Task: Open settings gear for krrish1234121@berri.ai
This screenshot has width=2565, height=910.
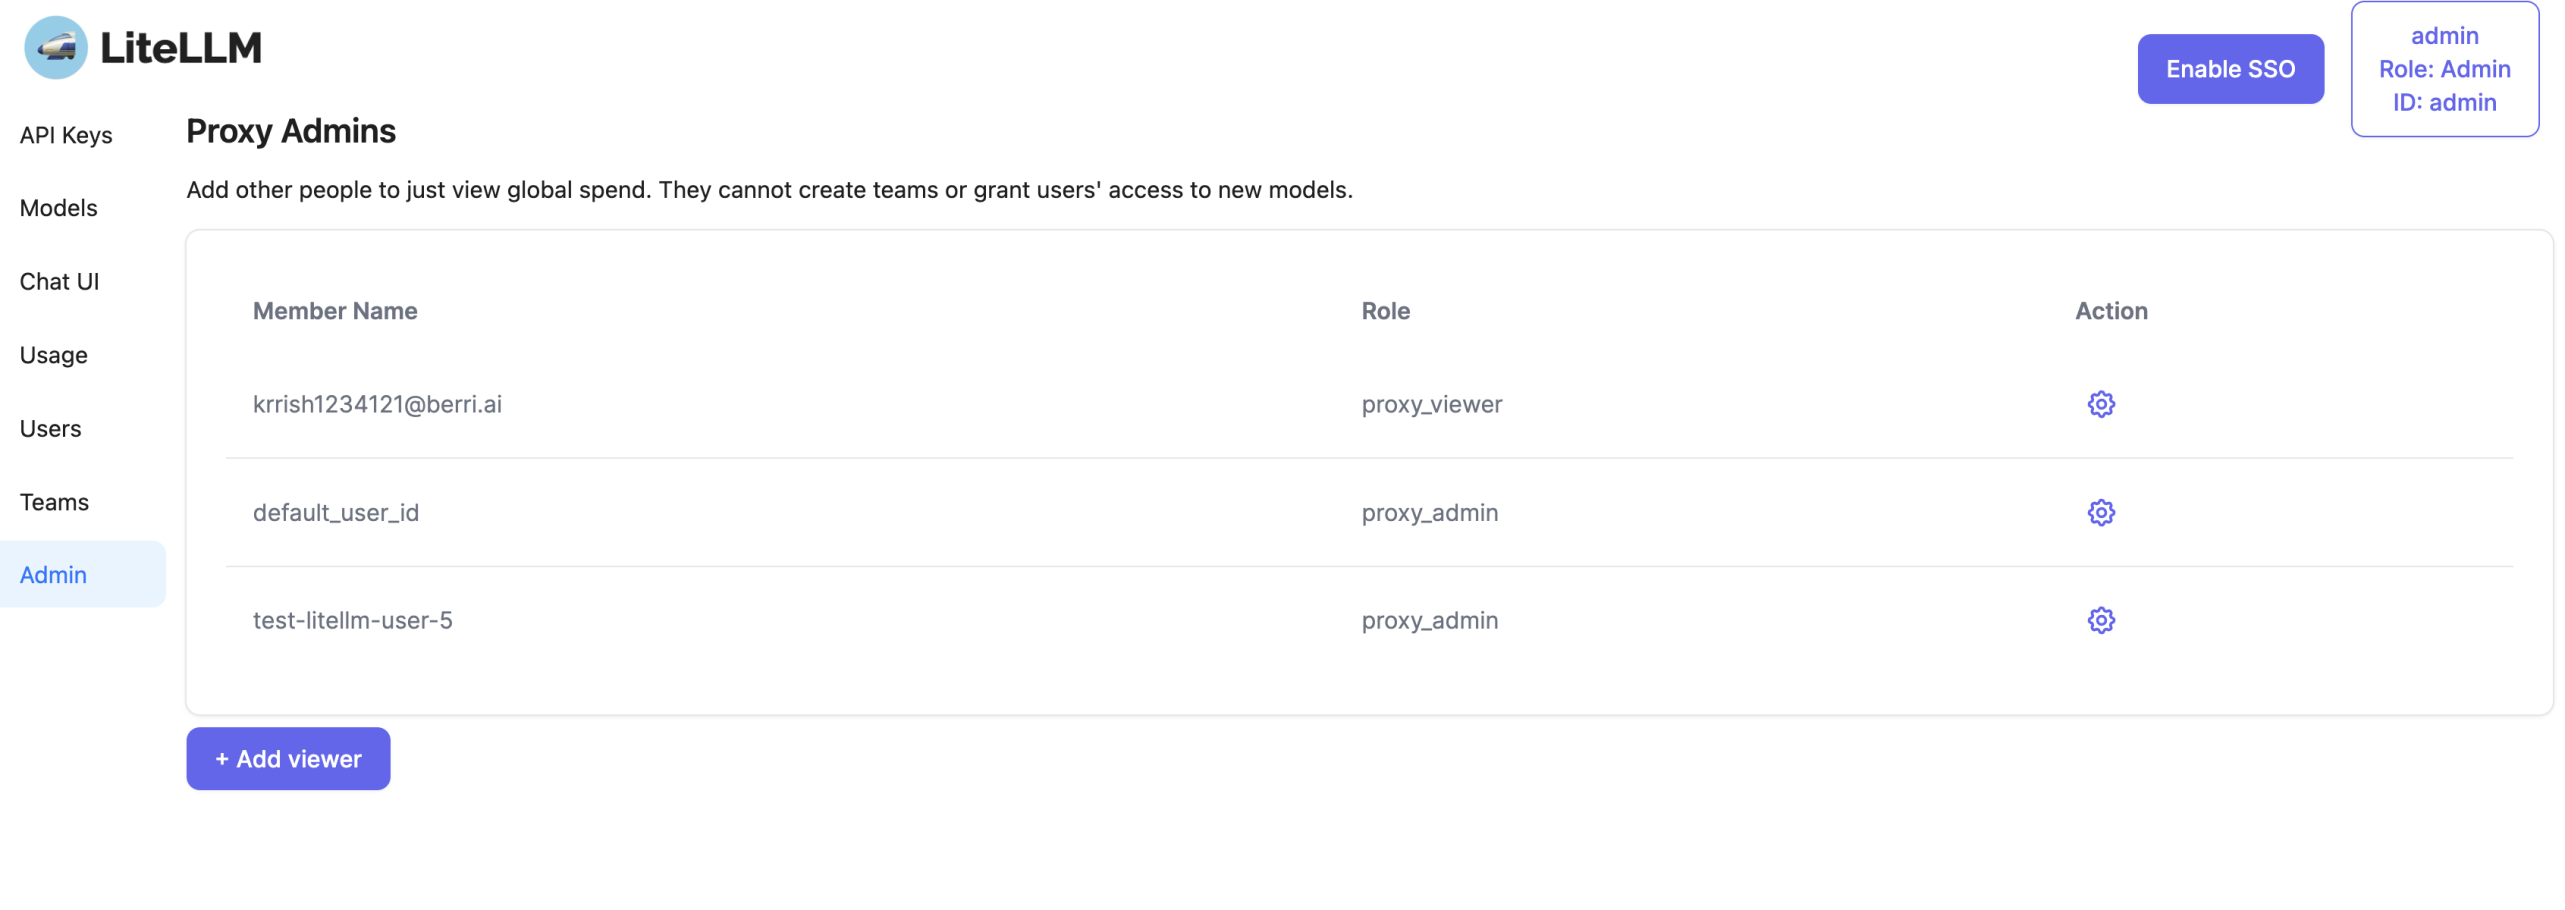Action: click(x=2099, y=404)
